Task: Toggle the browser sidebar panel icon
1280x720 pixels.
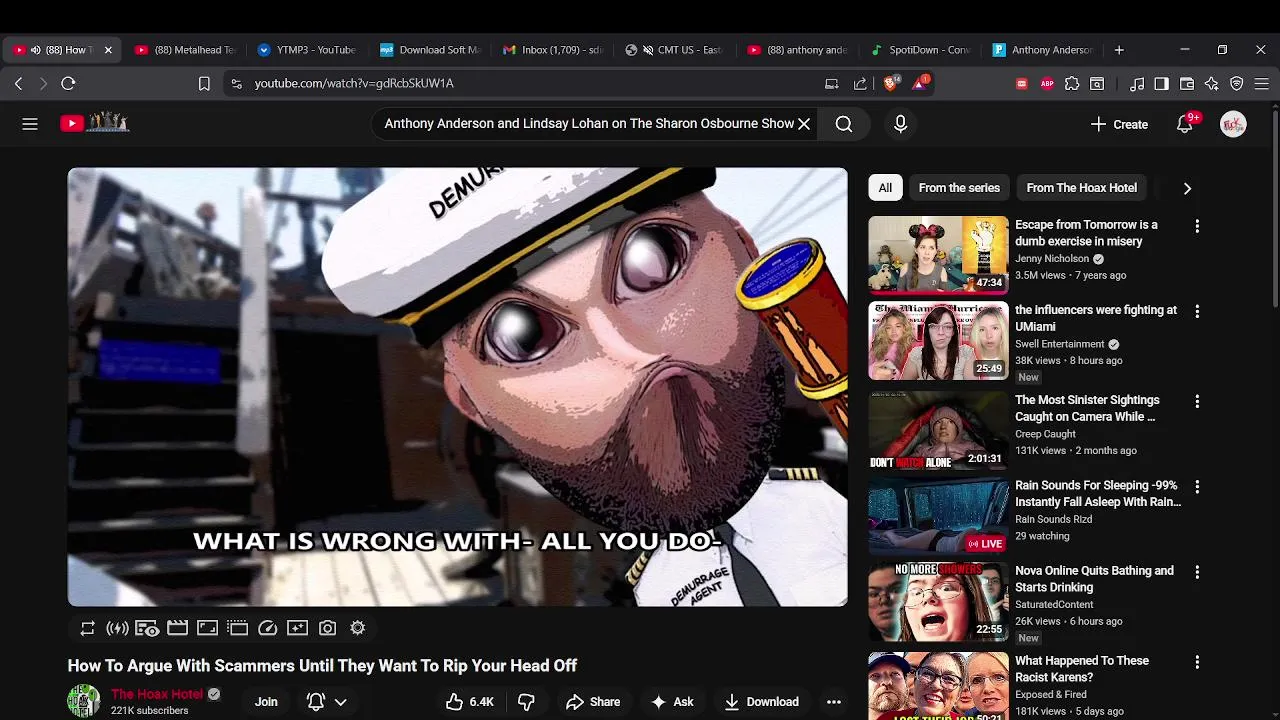Action: pos(1161,84)
